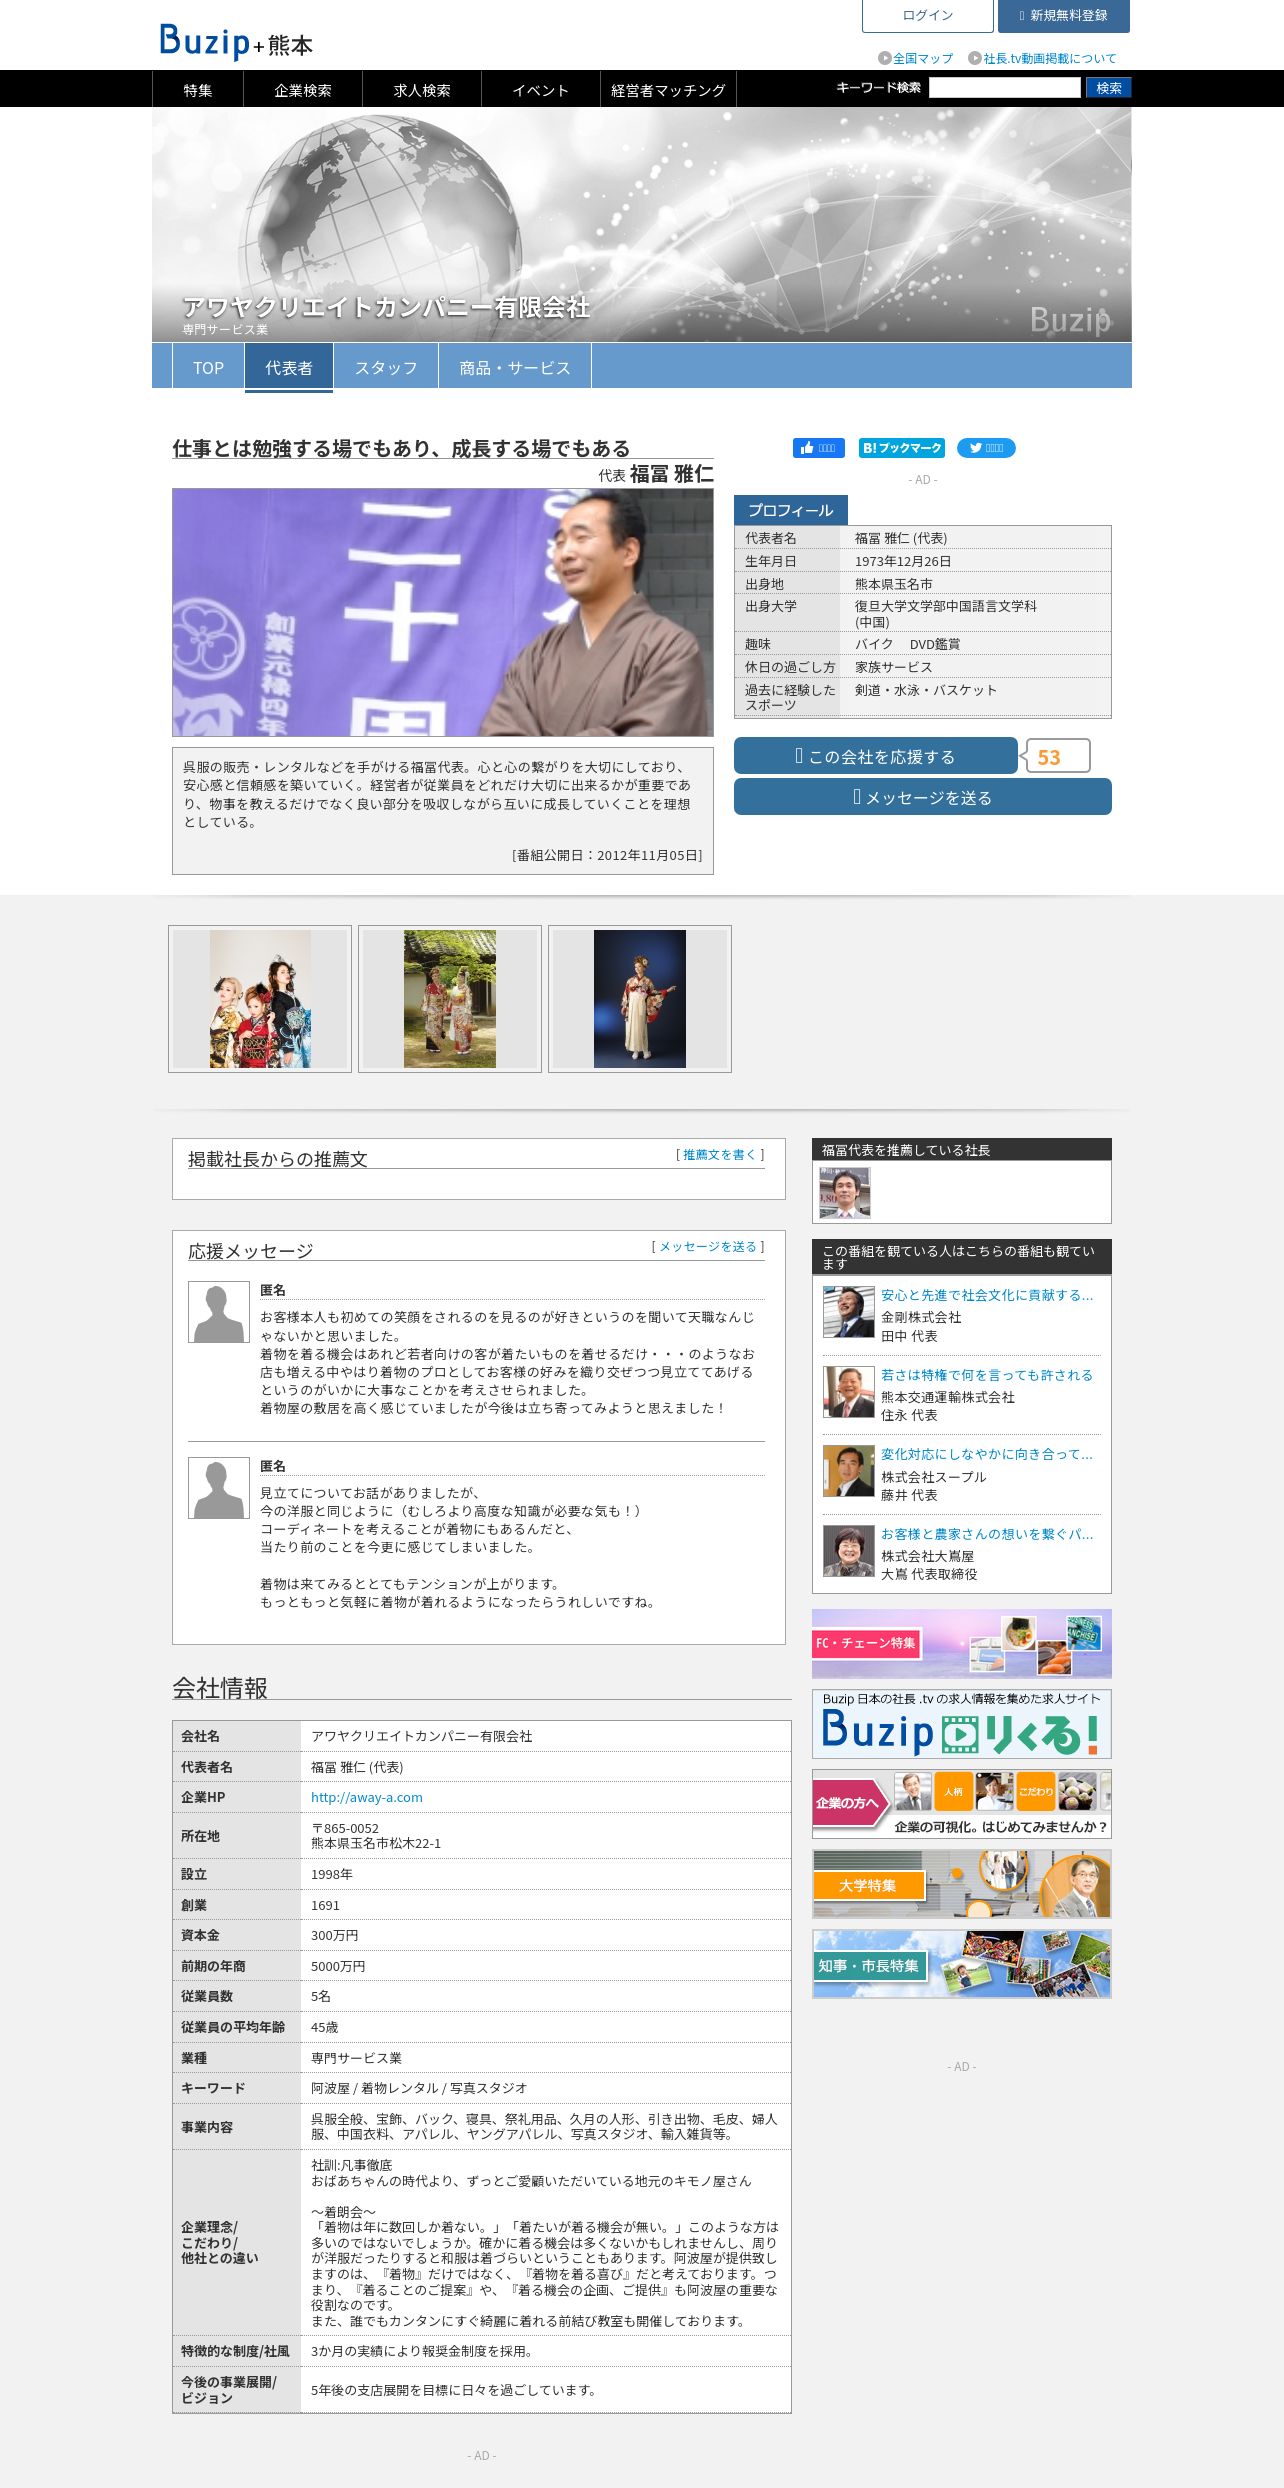Click the 金剛株式会社 company name

pyautogui.click(x=921, y=1317)
